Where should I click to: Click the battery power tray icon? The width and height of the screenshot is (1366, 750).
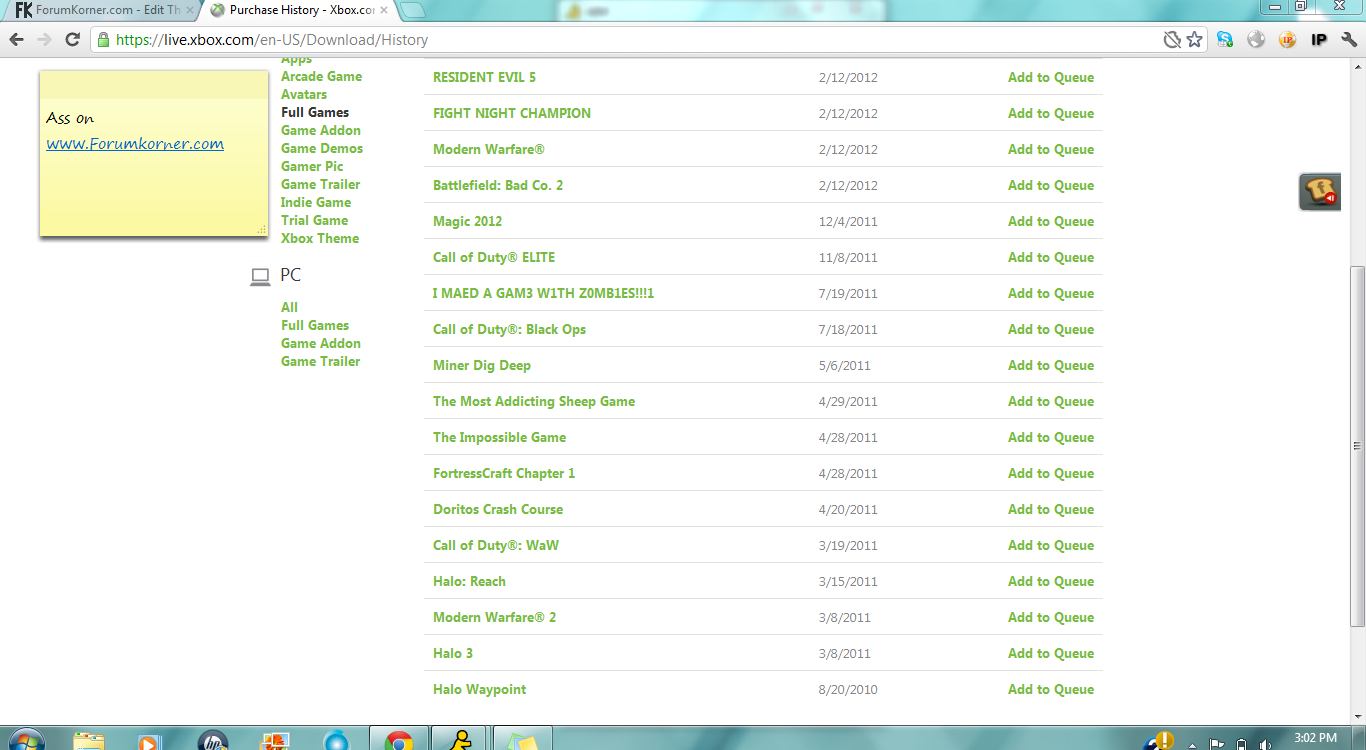coord(1241,743)
